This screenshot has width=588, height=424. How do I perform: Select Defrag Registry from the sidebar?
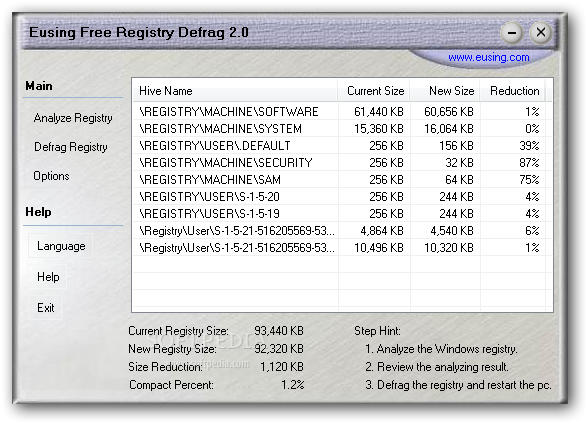70,147
